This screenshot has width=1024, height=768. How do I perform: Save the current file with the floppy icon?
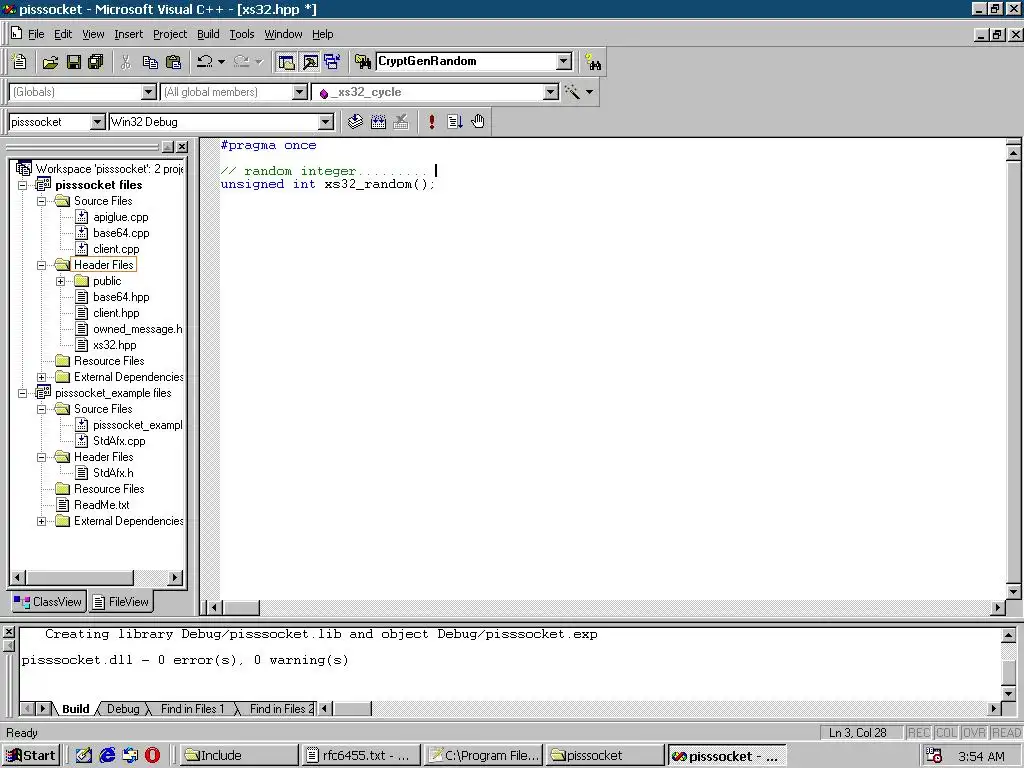click(x=74, y=62)
